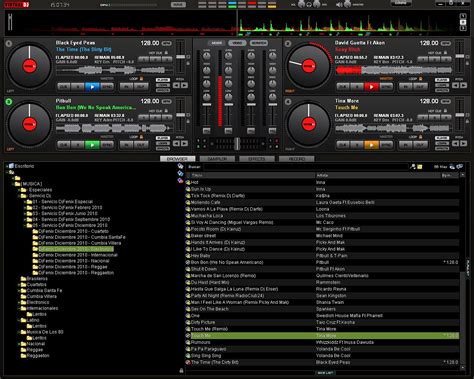
Task: Click the Cue button on Black Eyed Peas deck
Action: pyautogui.click(x=64, y=87)
